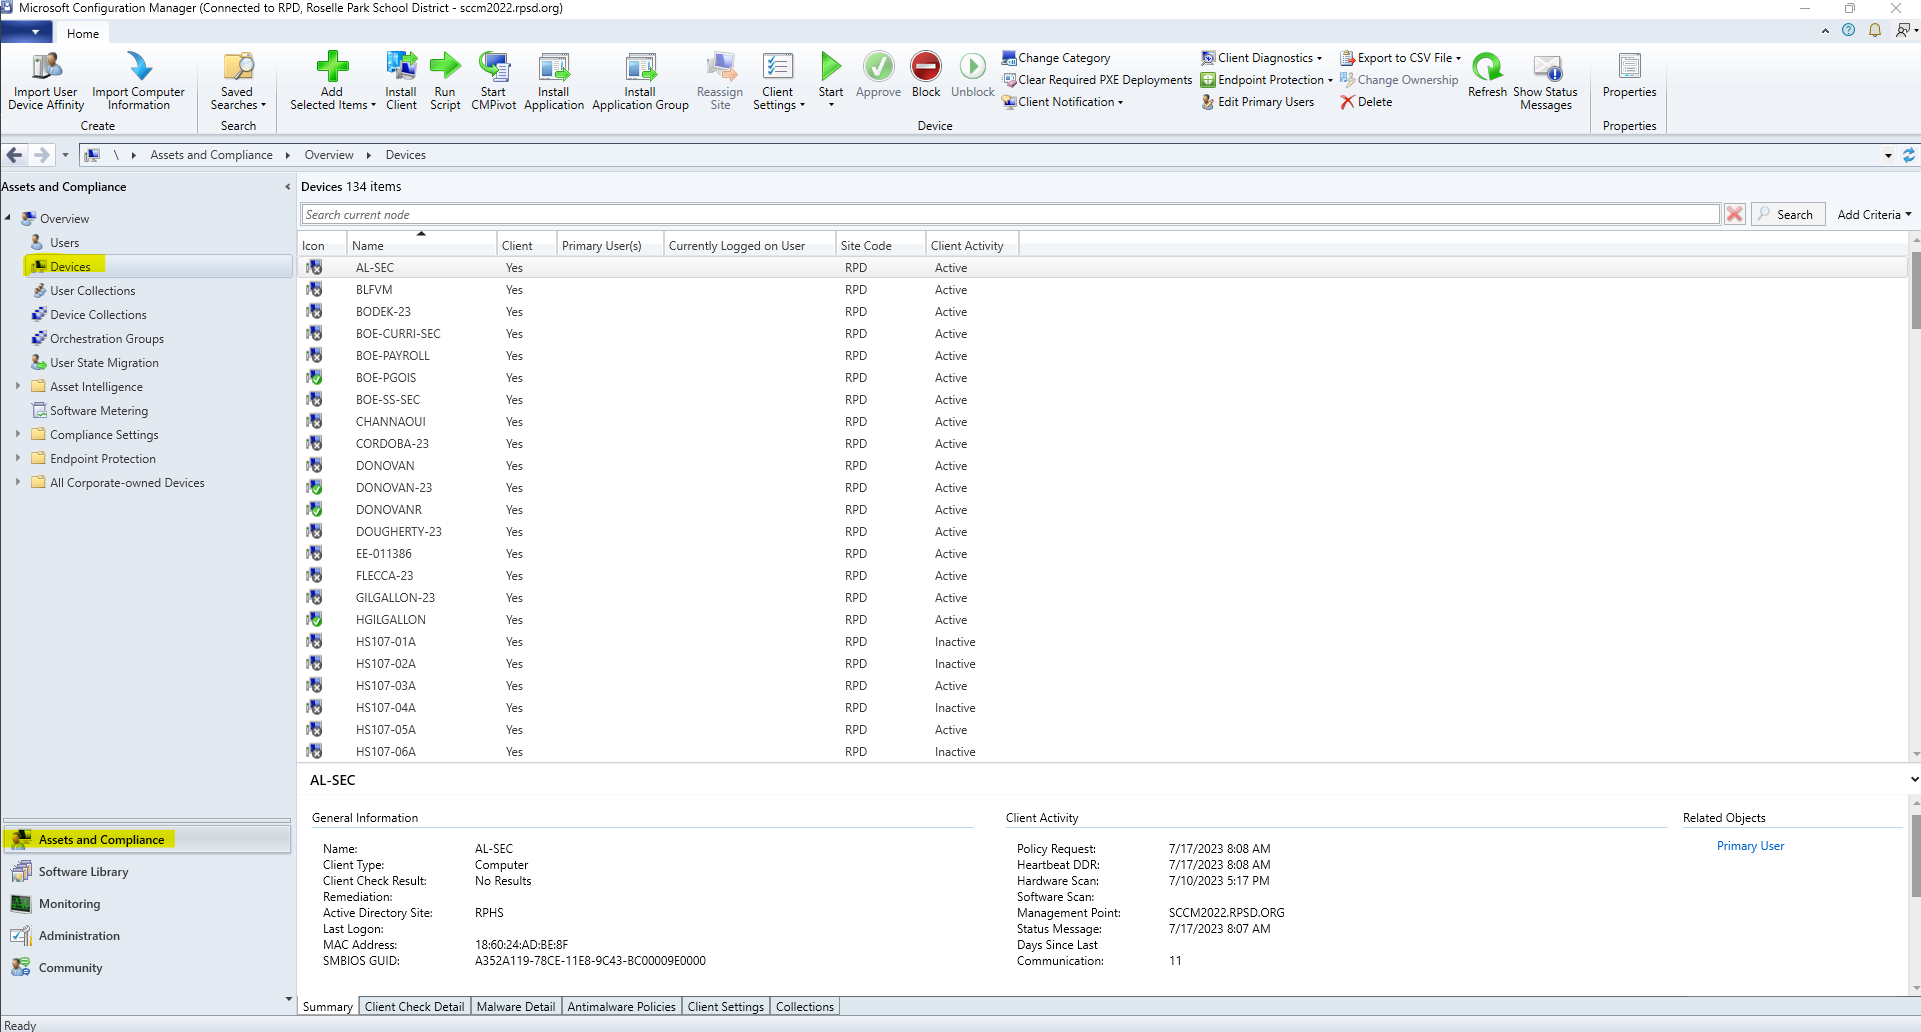This screenshot has width=1921, height=1032.
Task: Click the red Block icon
Action: (x=926, y=67)
